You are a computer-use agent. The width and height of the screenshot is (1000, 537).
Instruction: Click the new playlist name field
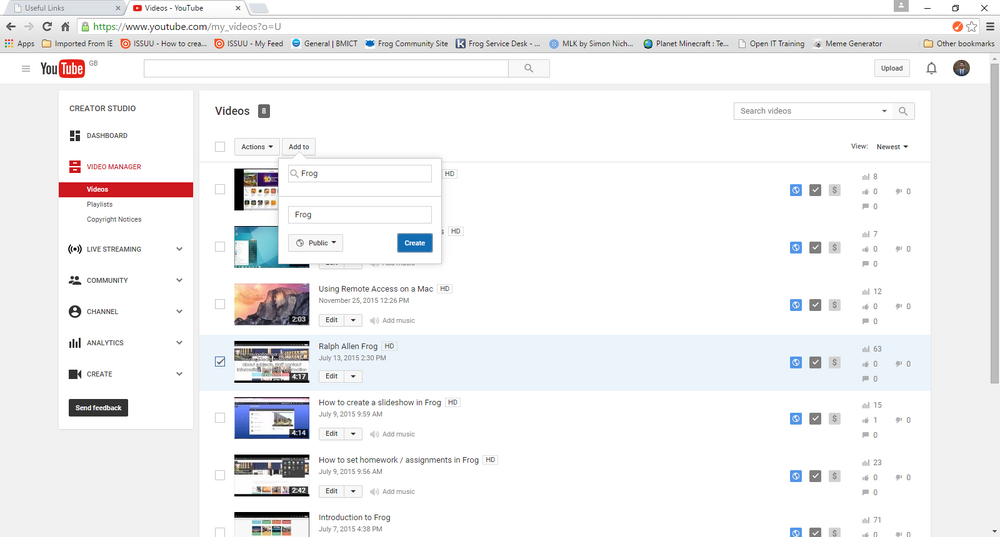[360, 215]
